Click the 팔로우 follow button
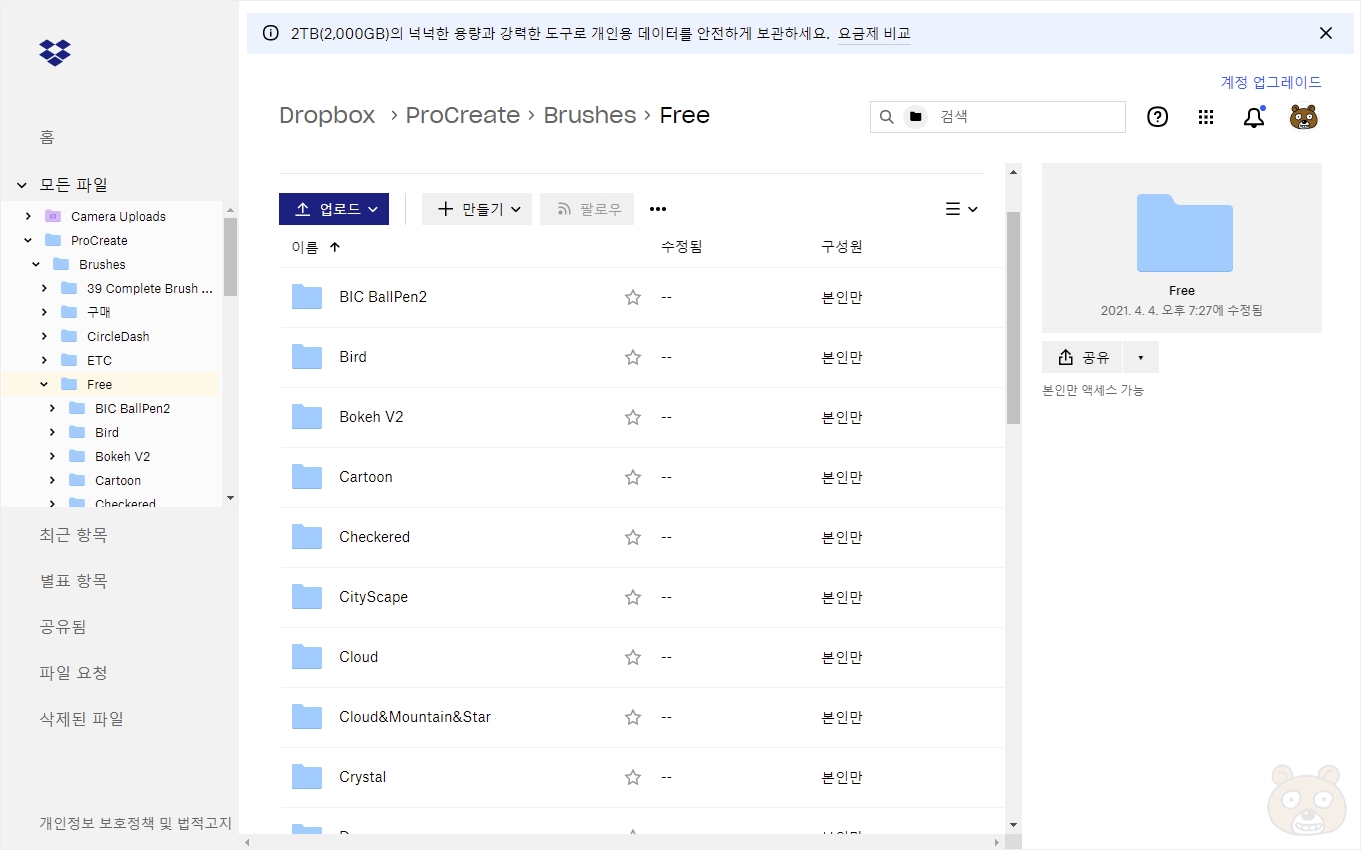The height and width of the screenshot is (850, 1361). point(589,209)
